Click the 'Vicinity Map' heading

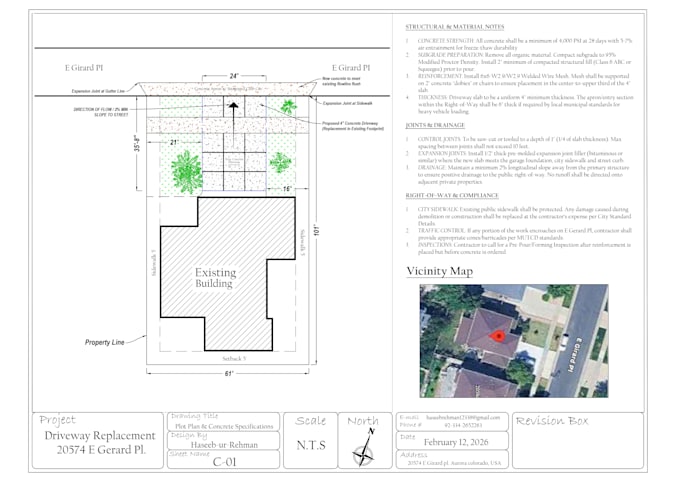pos(439,271)
